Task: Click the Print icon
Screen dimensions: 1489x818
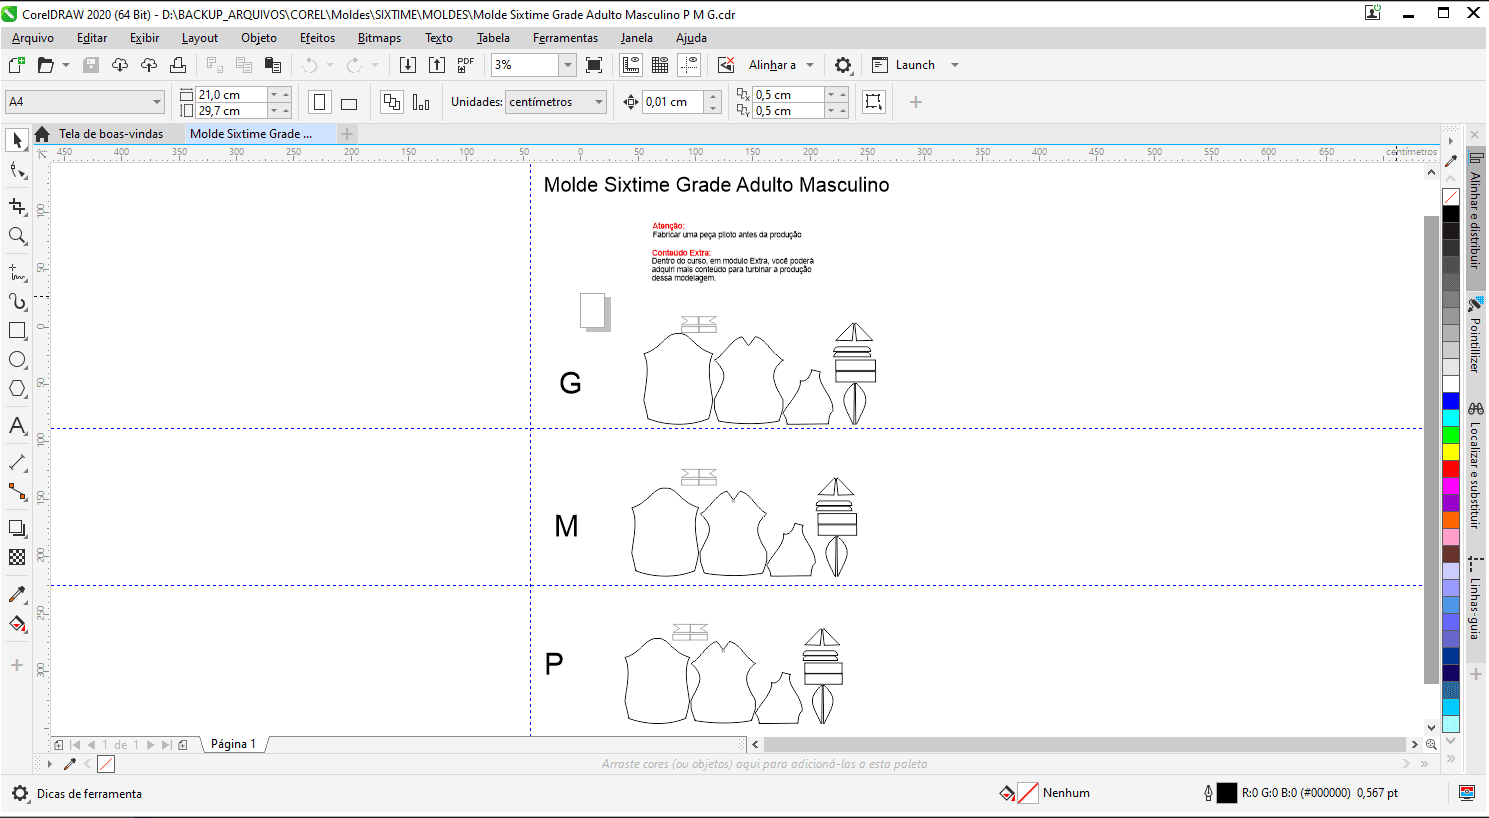Action: [x=178, y=65]
